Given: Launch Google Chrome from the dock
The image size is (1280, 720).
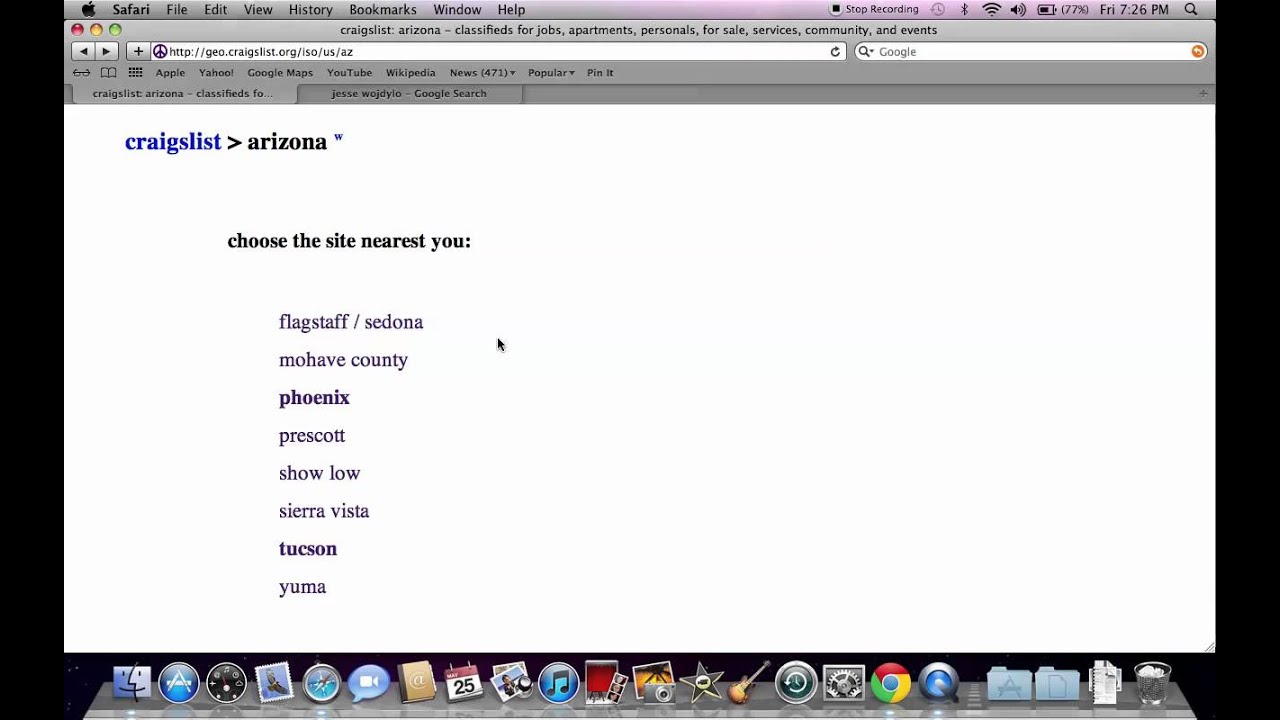Looking at the screenshot, I should pyautogui.click(x=891, y=683).
